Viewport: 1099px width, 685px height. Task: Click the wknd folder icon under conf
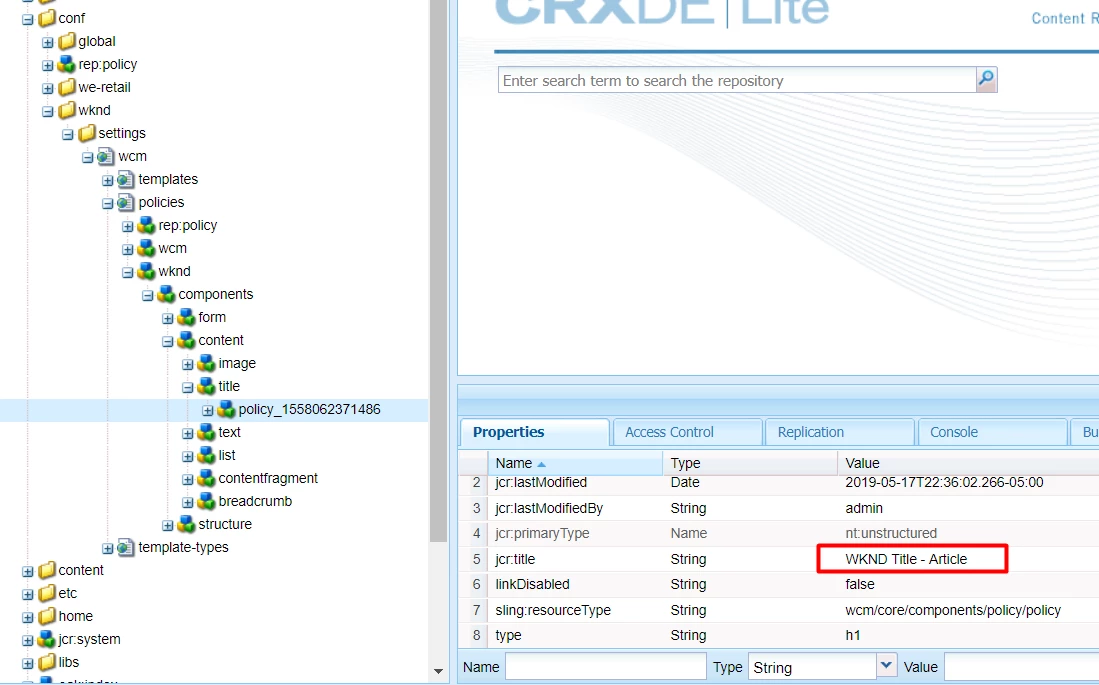(67, 111)
